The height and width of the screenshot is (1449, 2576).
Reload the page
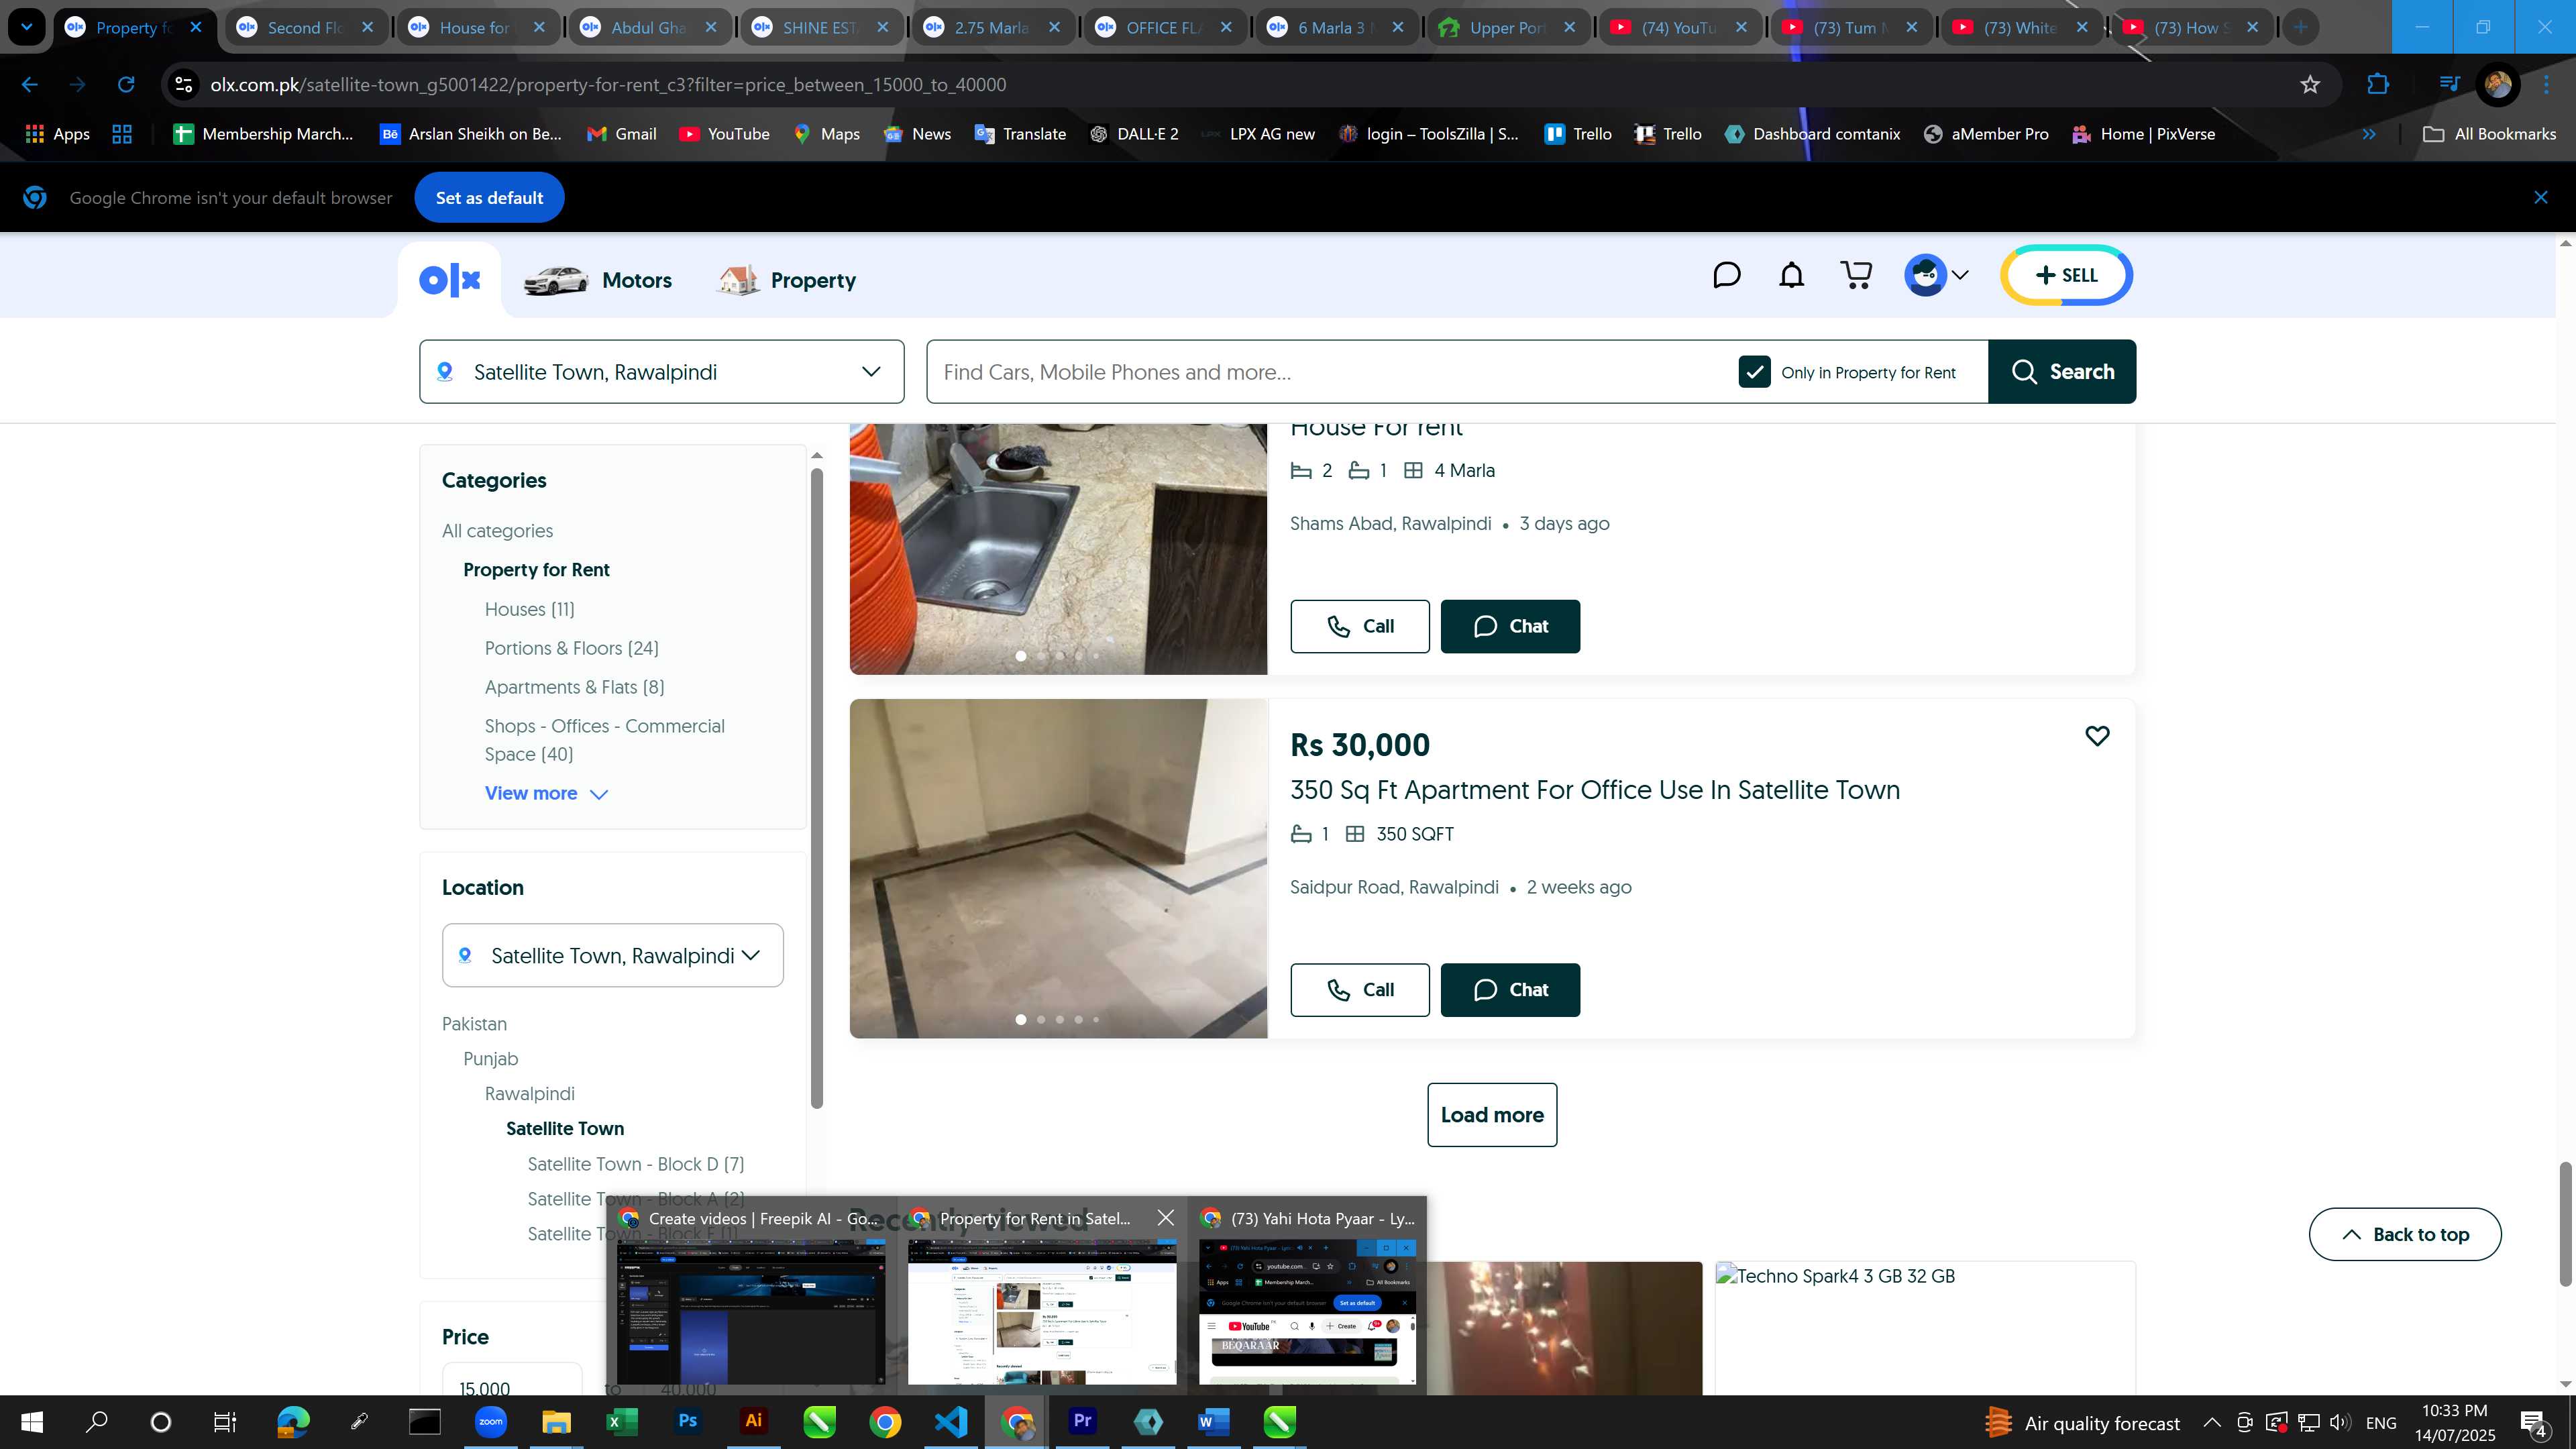pos(126,85)
